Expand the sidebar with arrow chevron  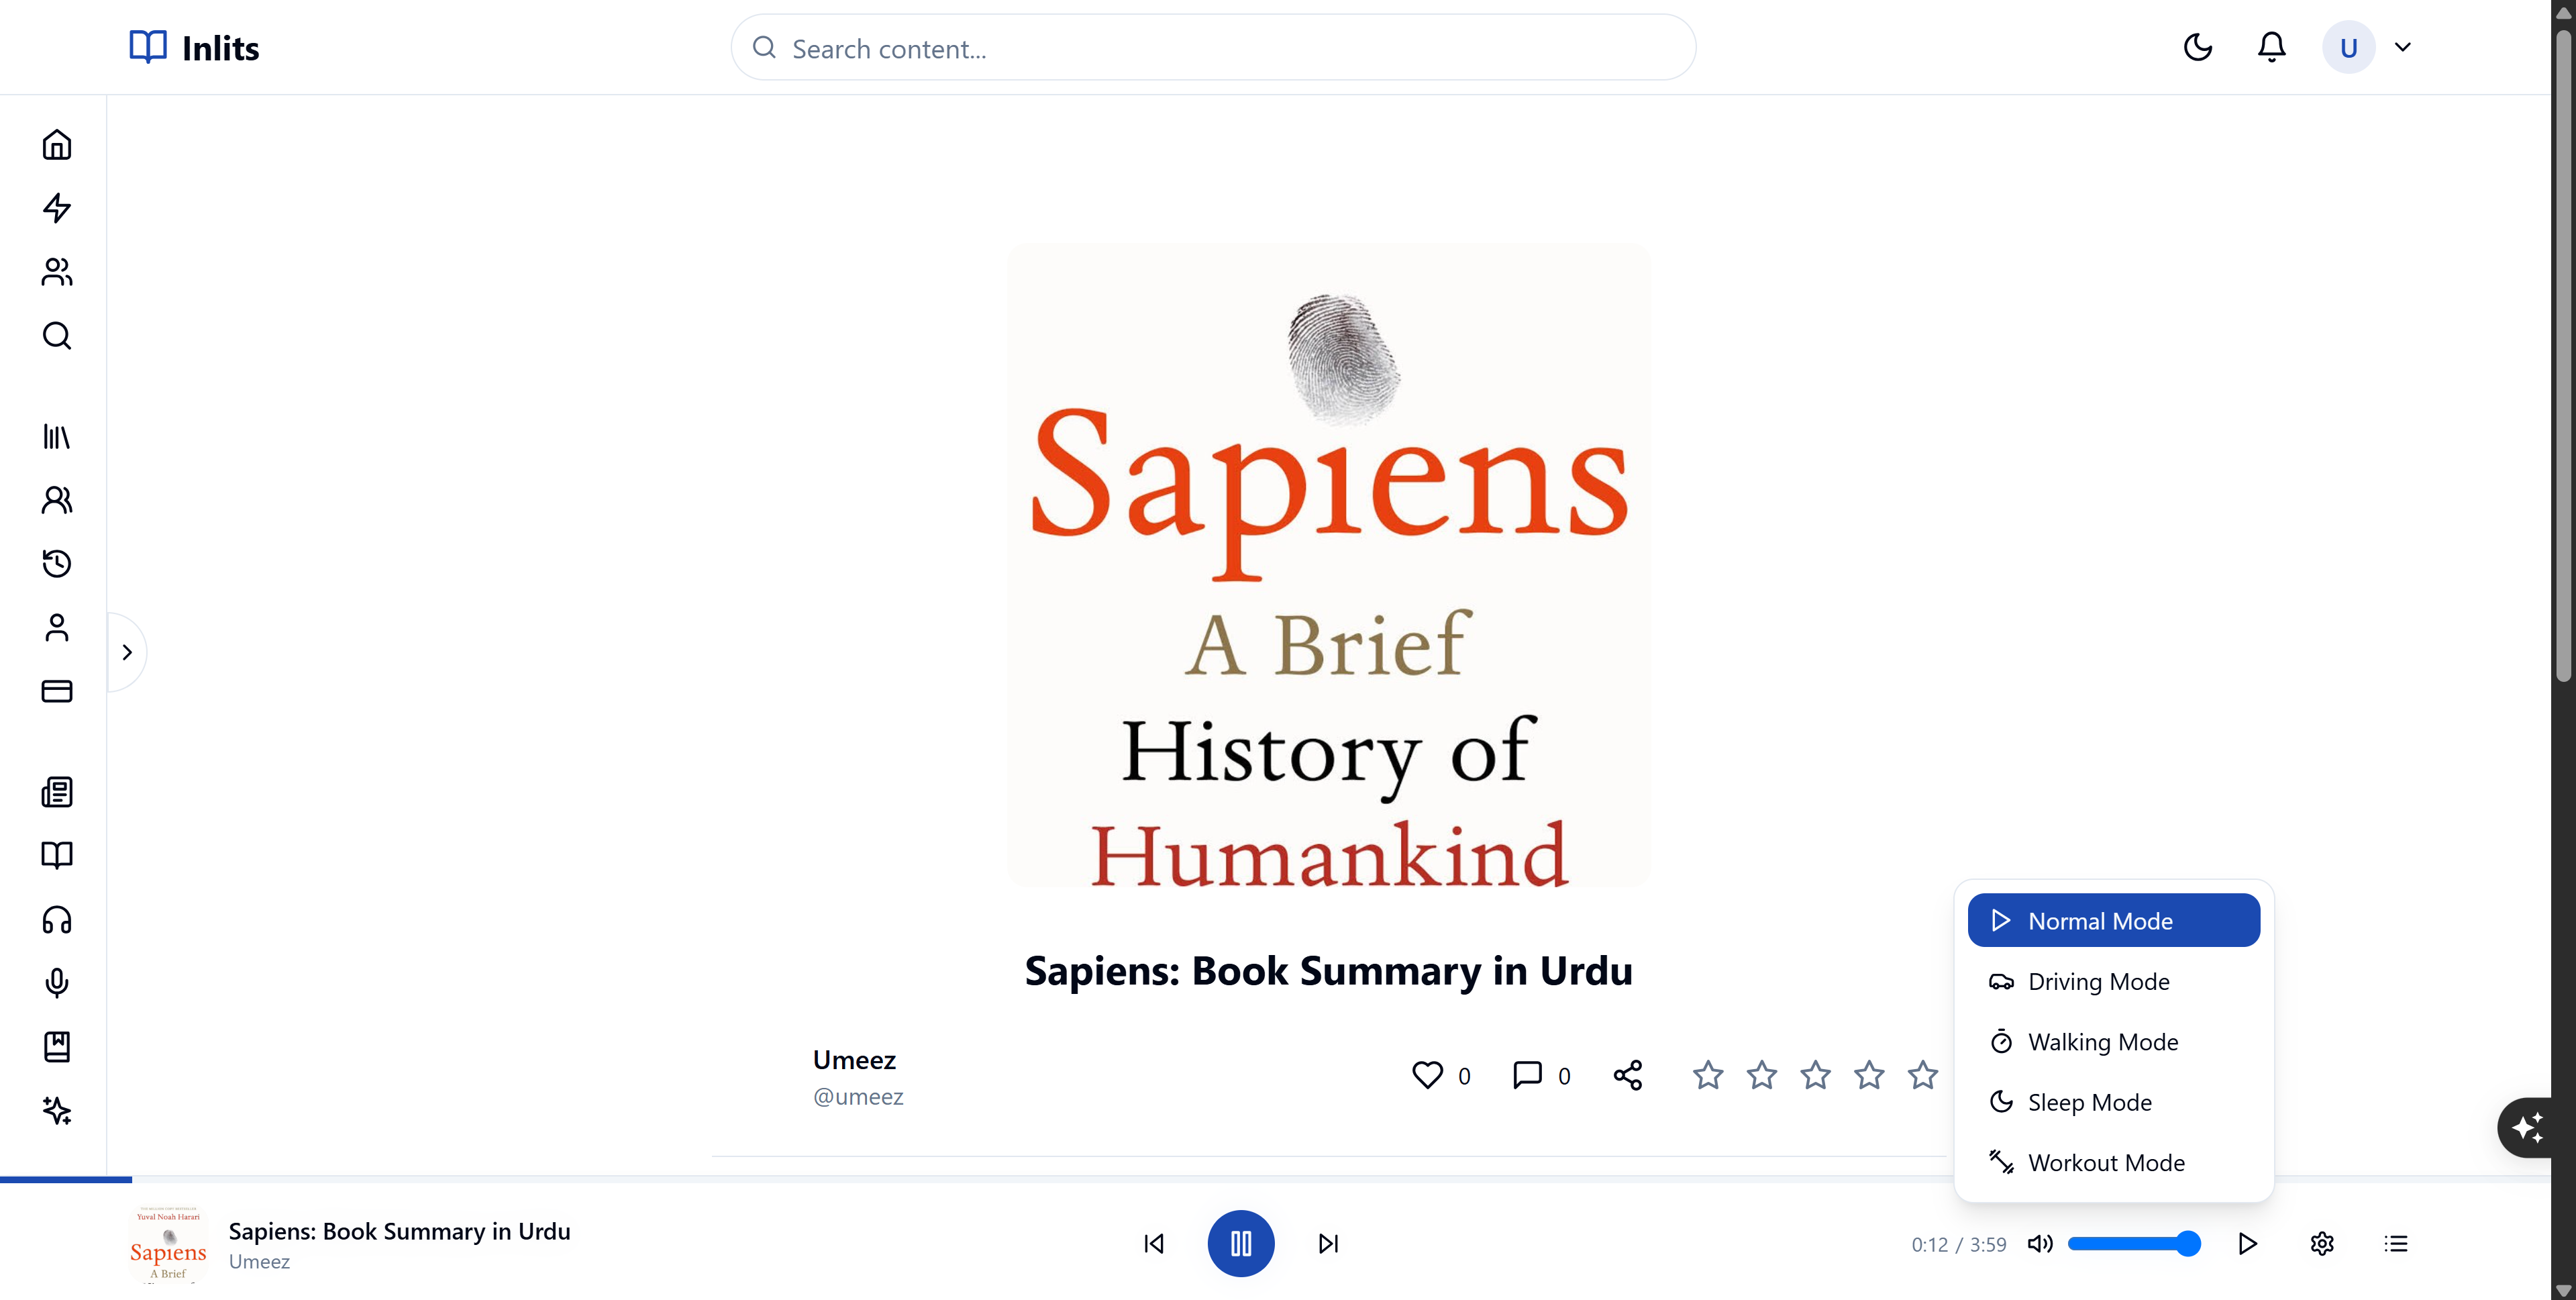tap(127, 652)
